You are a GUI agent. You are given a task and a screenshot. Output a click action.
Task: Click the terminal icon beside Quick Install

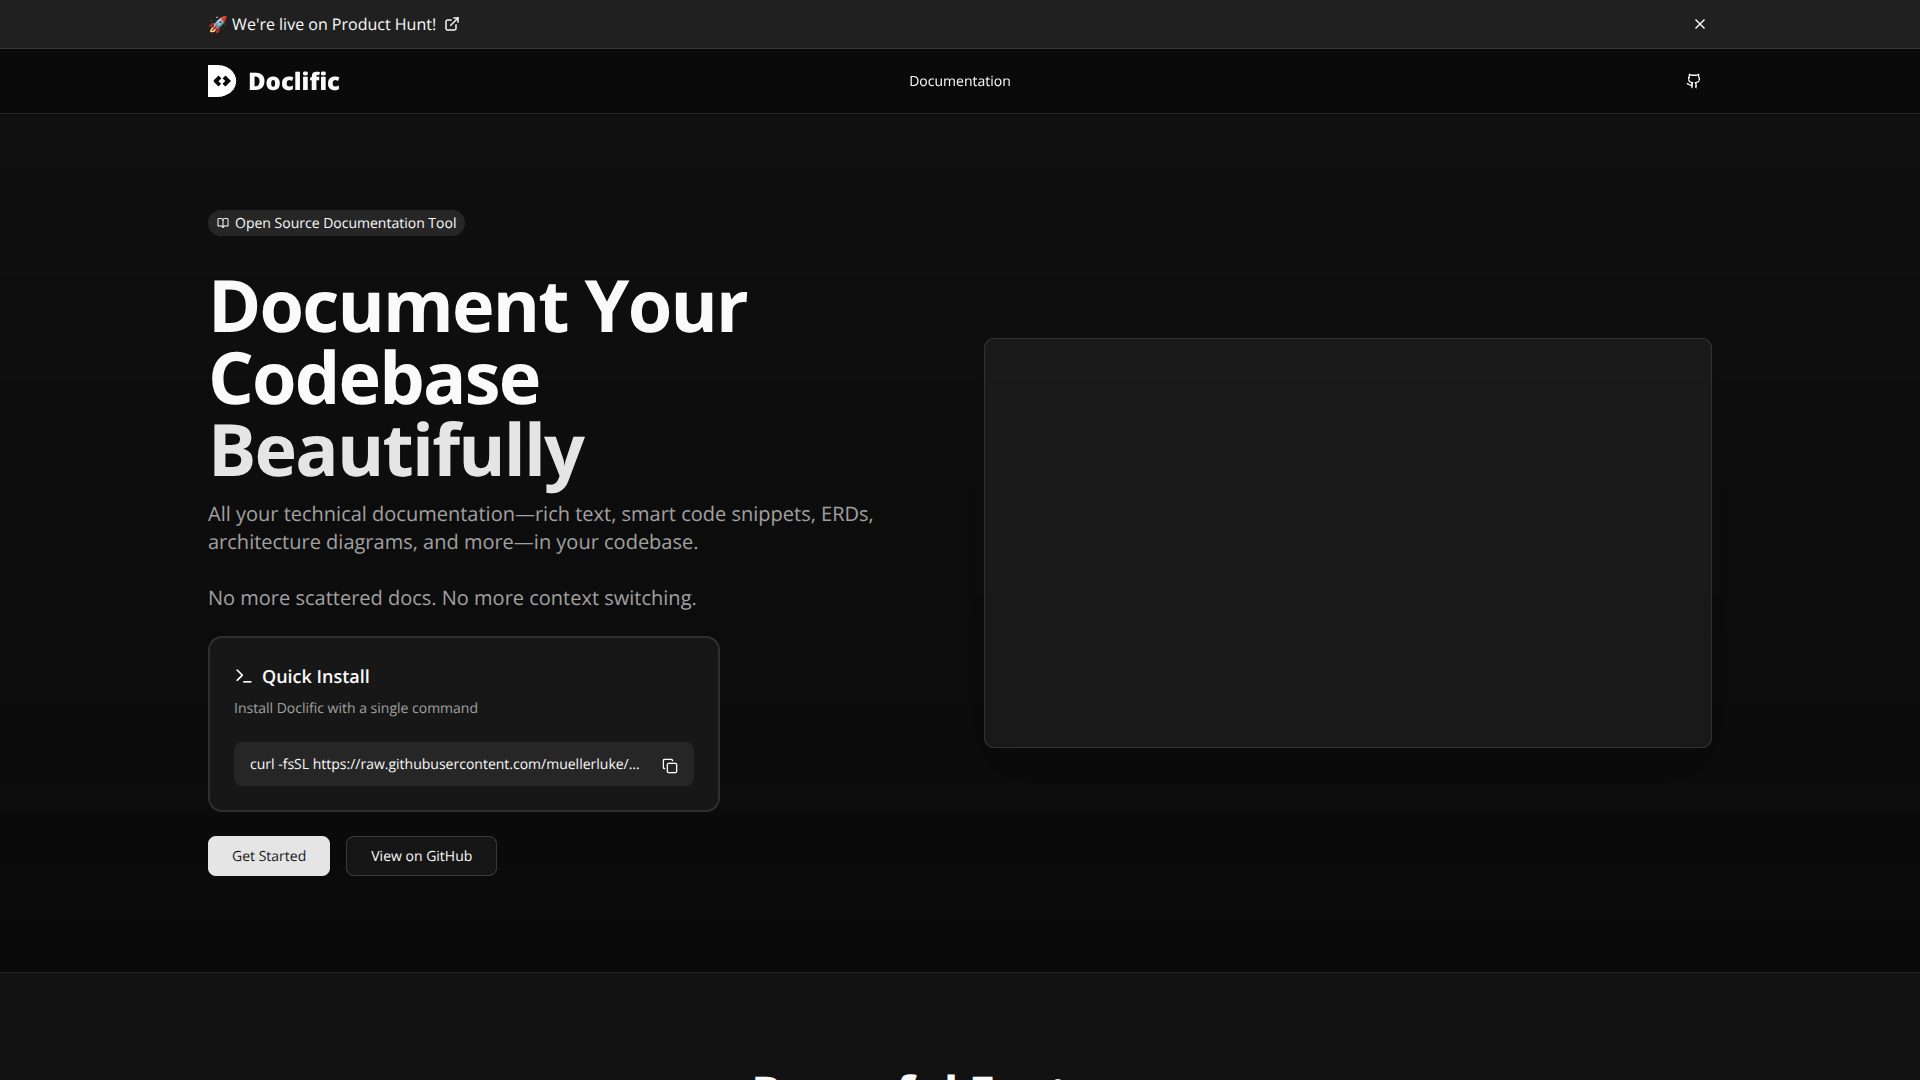click(x=242, y=676)
